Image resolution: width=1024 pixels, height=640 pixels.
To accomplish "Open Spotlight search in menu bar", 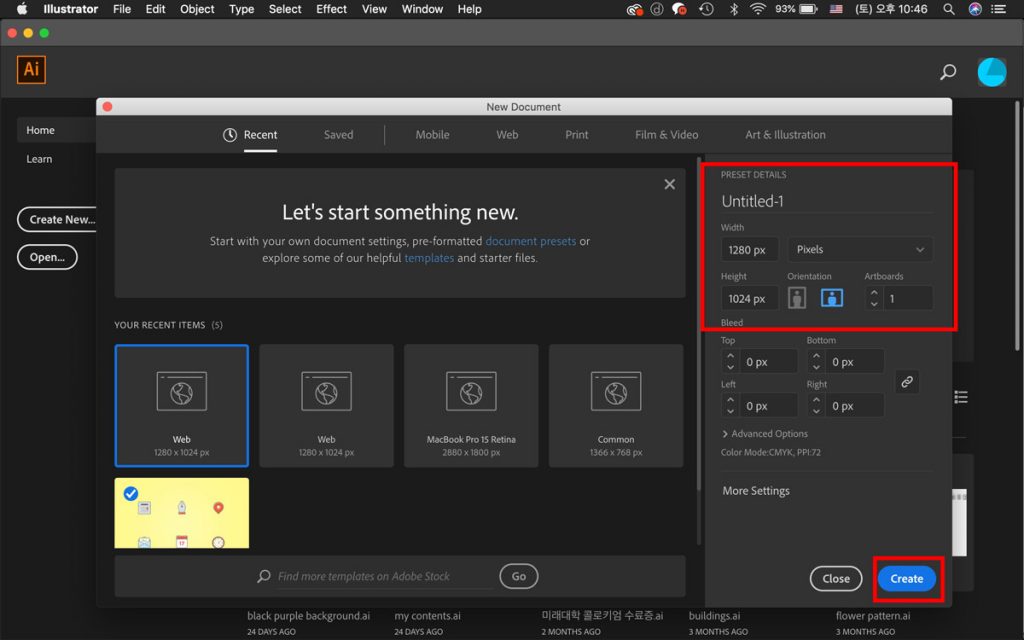I will tap(948, 9).
